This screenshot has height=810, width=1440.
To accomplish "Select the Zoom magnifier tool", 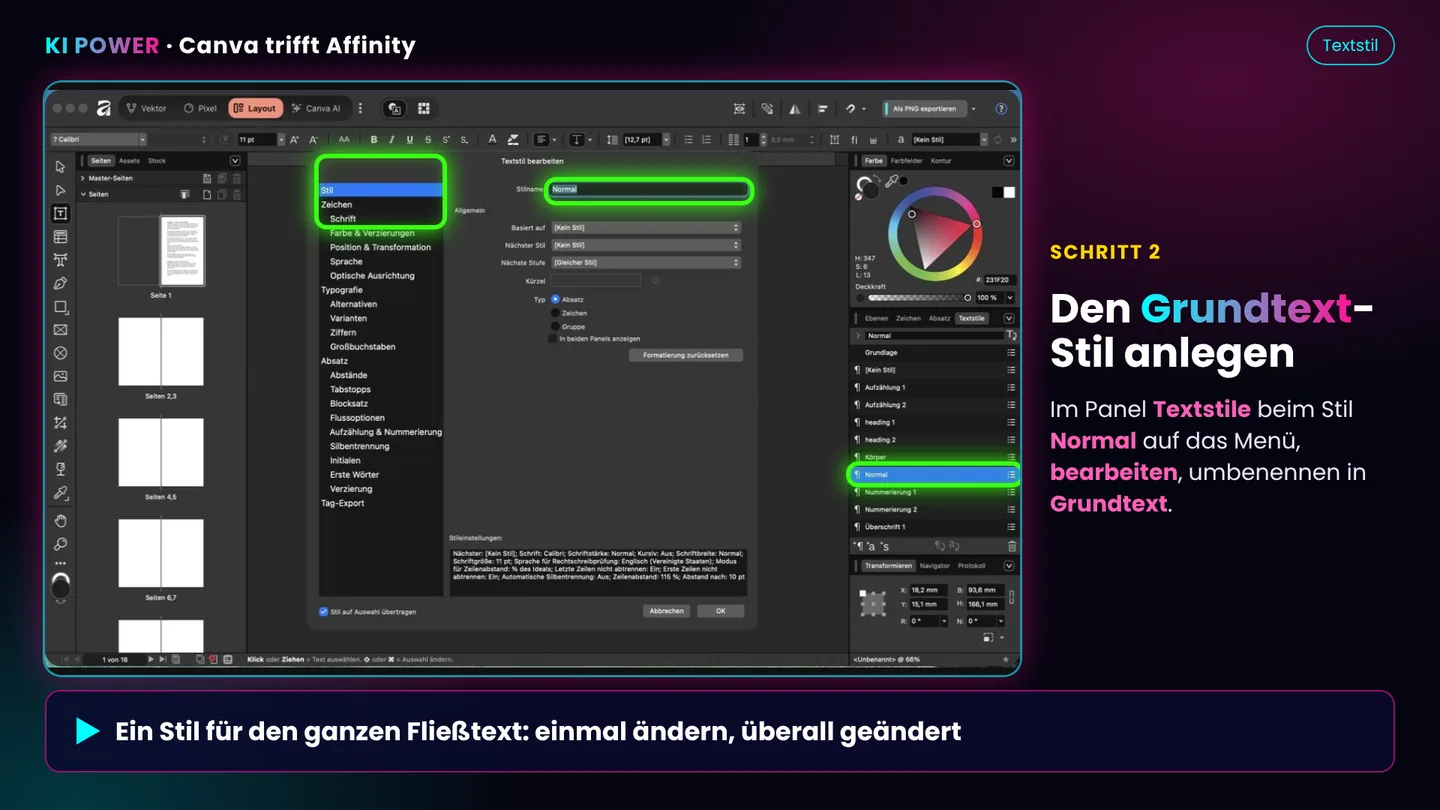I will (x=60, y=544).
